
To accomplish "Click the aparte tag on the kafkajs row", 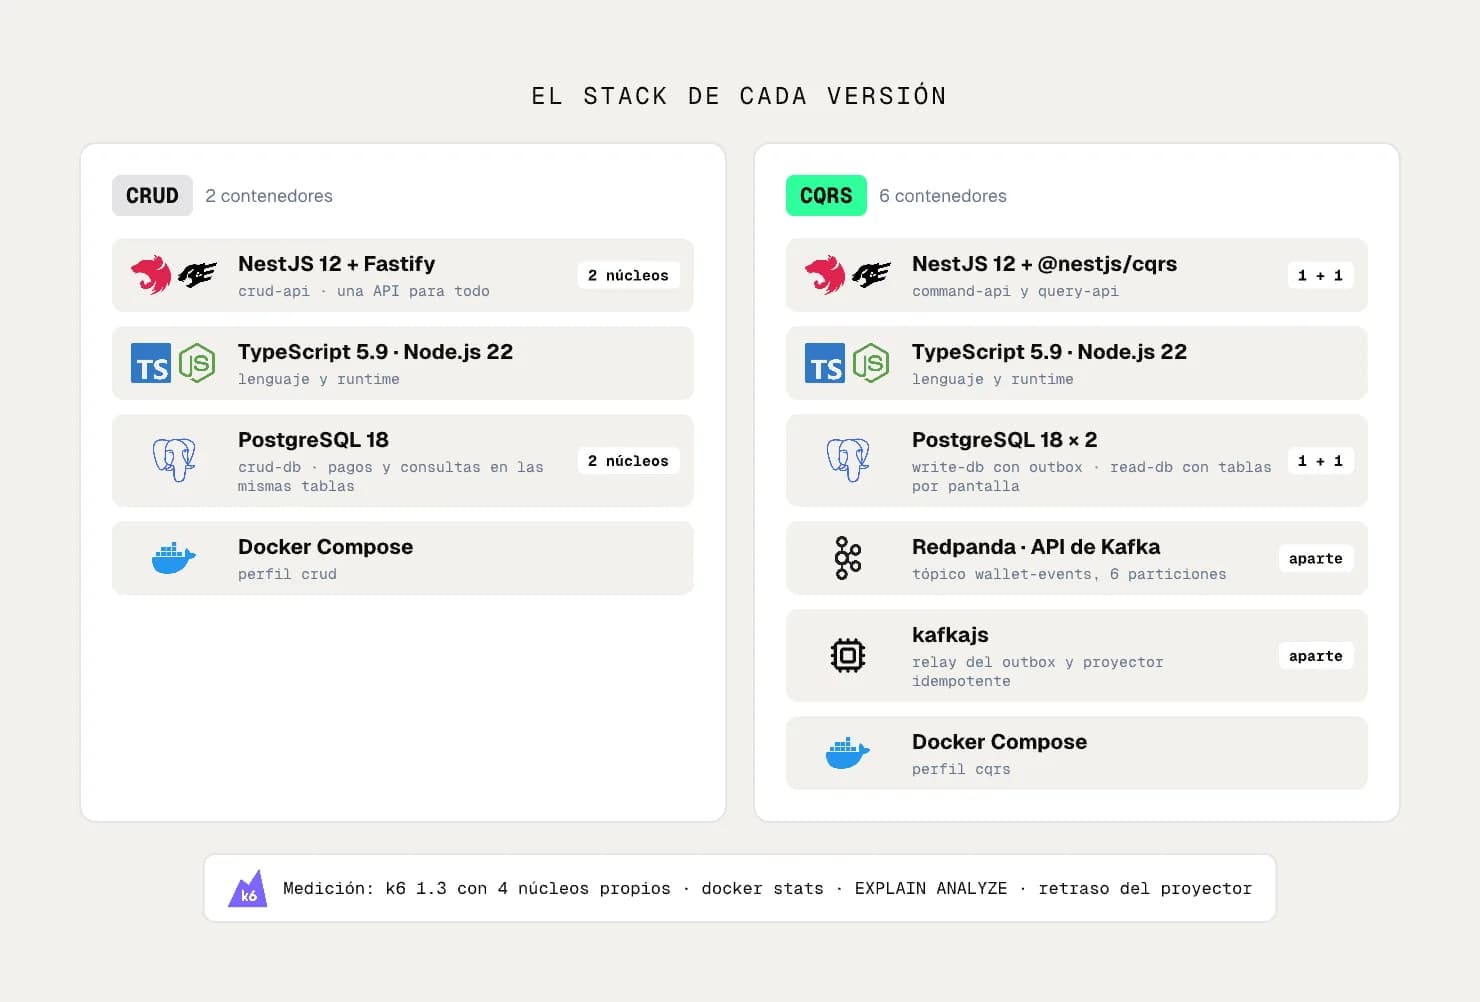I will point(1316,656).
